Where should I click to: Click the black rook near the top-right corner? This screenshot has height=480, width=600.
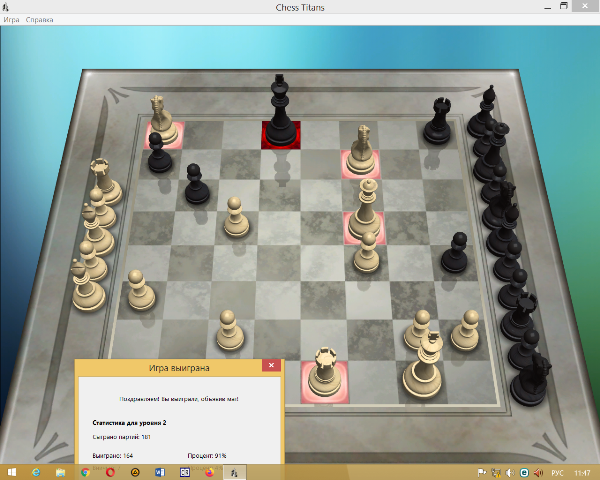click(436, 121)
